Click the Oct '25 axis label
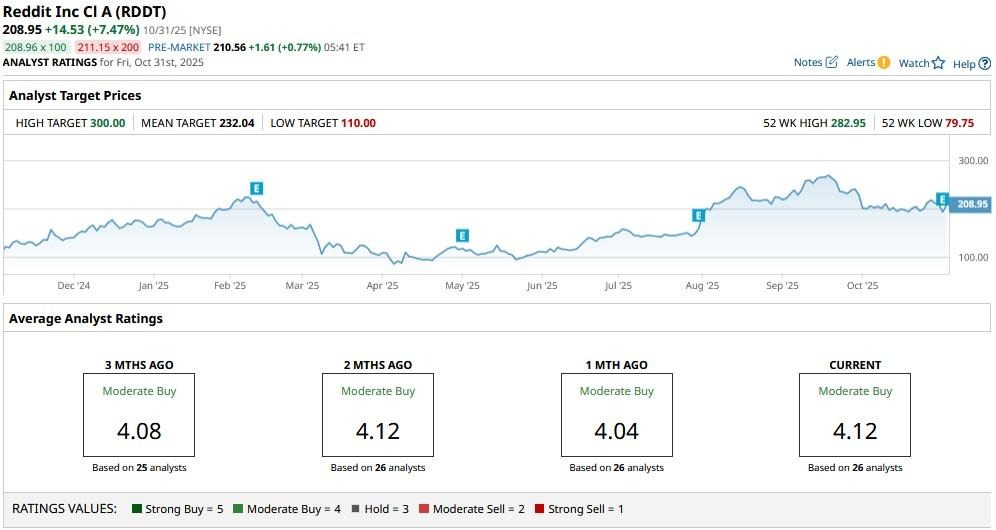The image size is (996, 530). 863,286
